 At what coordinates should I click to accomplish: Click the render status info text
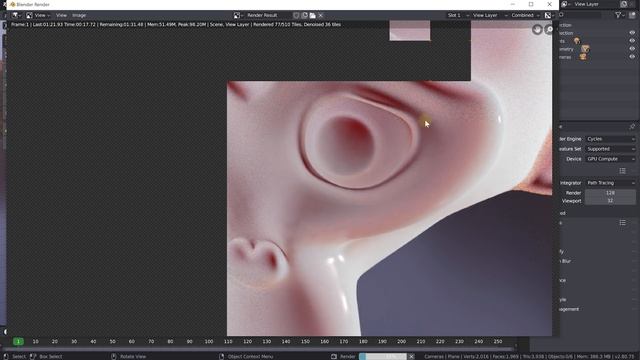point(176,24)
